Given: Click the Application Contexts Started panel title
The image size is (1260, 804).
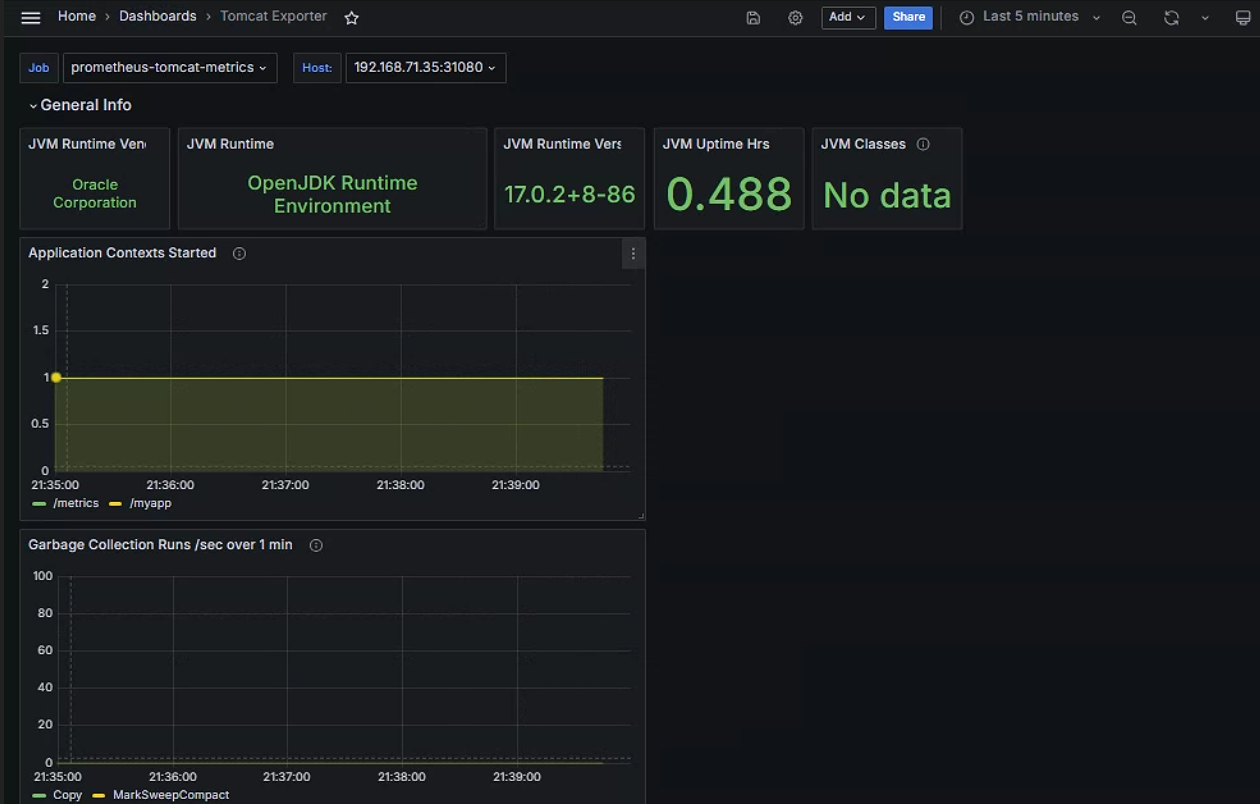Looking at the screenshot, I should pos(122,253).
